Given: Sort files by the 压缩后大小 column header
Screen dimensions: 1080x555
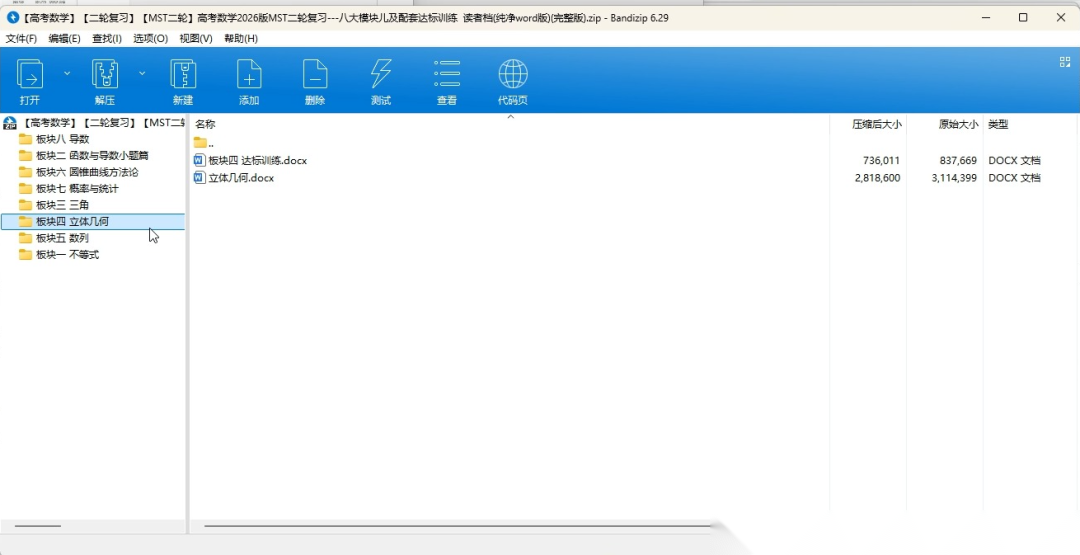Looking at the screenshot, I should (876, 124).
